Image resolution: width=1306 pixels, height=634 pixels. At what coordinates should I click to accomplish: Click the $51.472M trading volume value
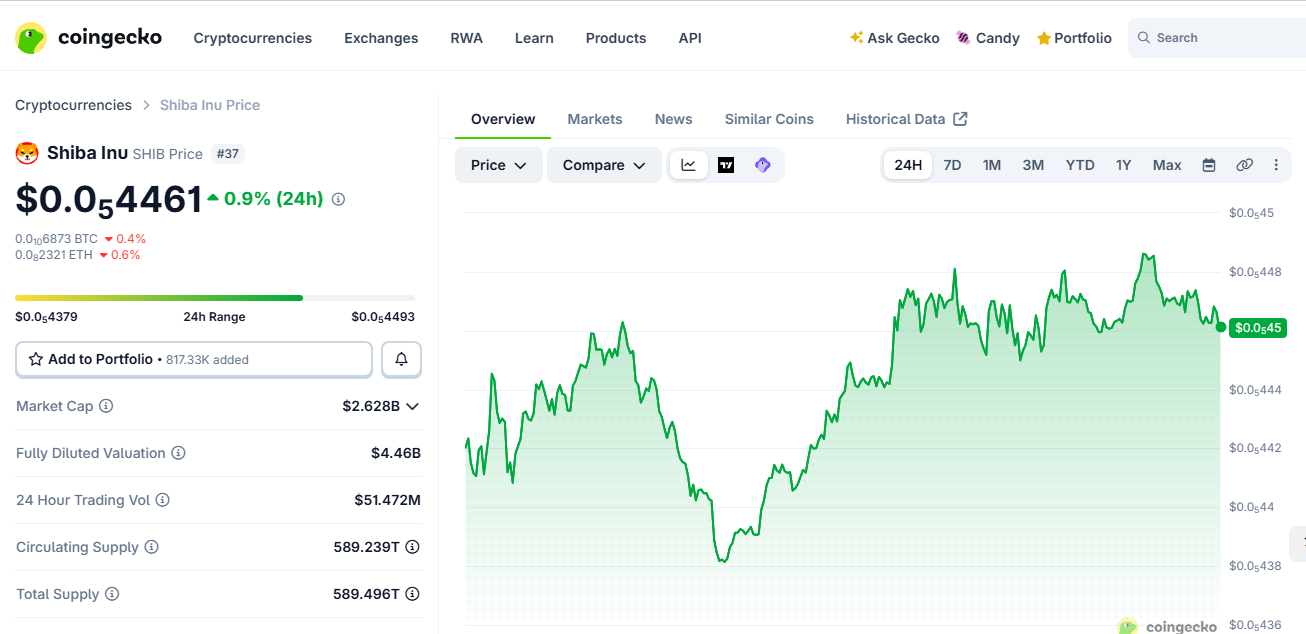(x=388, y=500)
